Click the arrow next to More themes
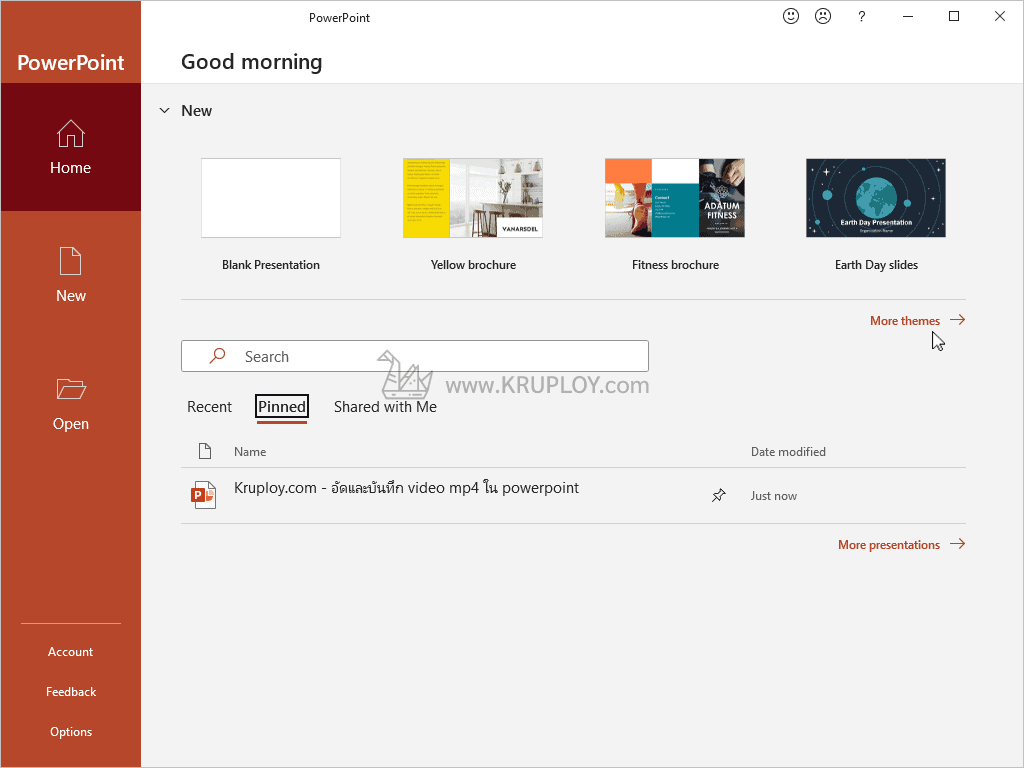1024x768 pixels. (x=957, y=319)
